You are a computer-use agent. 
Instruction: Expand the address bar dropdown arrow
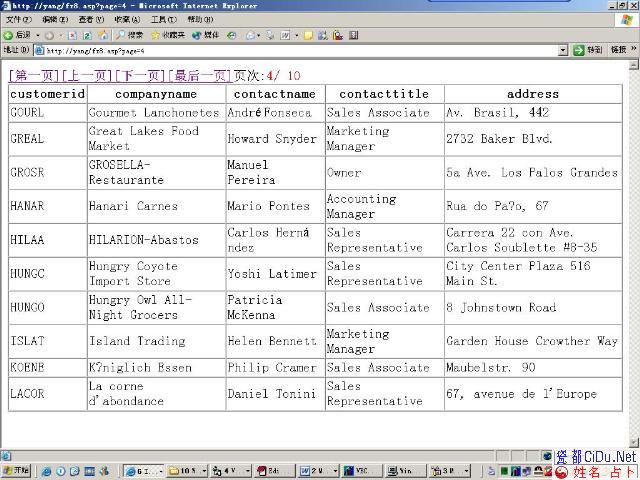(563, 50)
